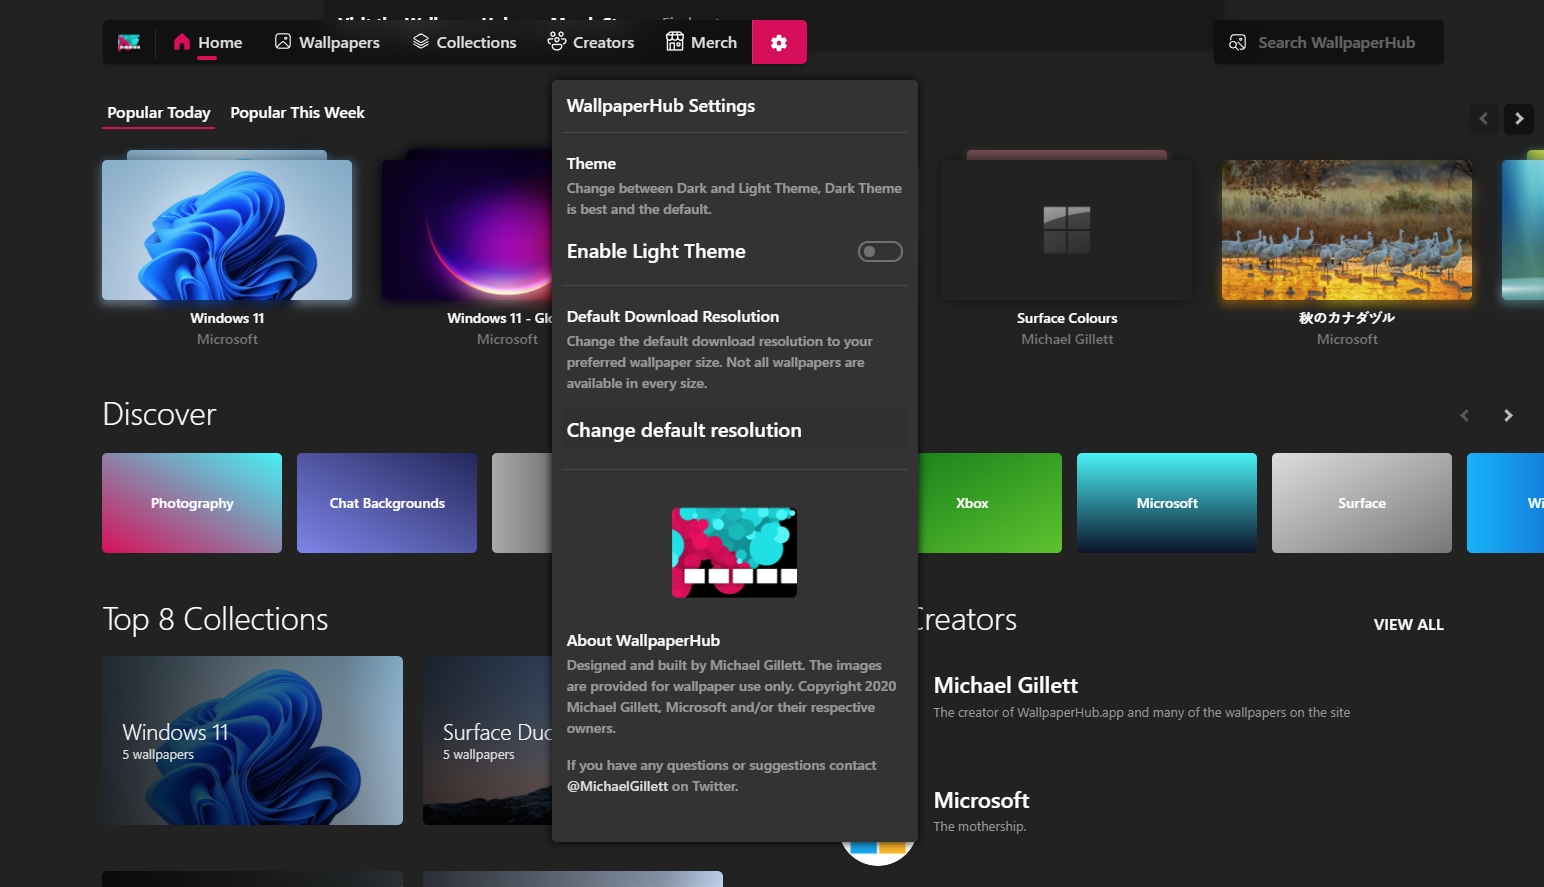The width and height of the screenshot is (1544, 887).
Task: Click Michael Gillett author under Surface Colours
Action: [1067, 339]
